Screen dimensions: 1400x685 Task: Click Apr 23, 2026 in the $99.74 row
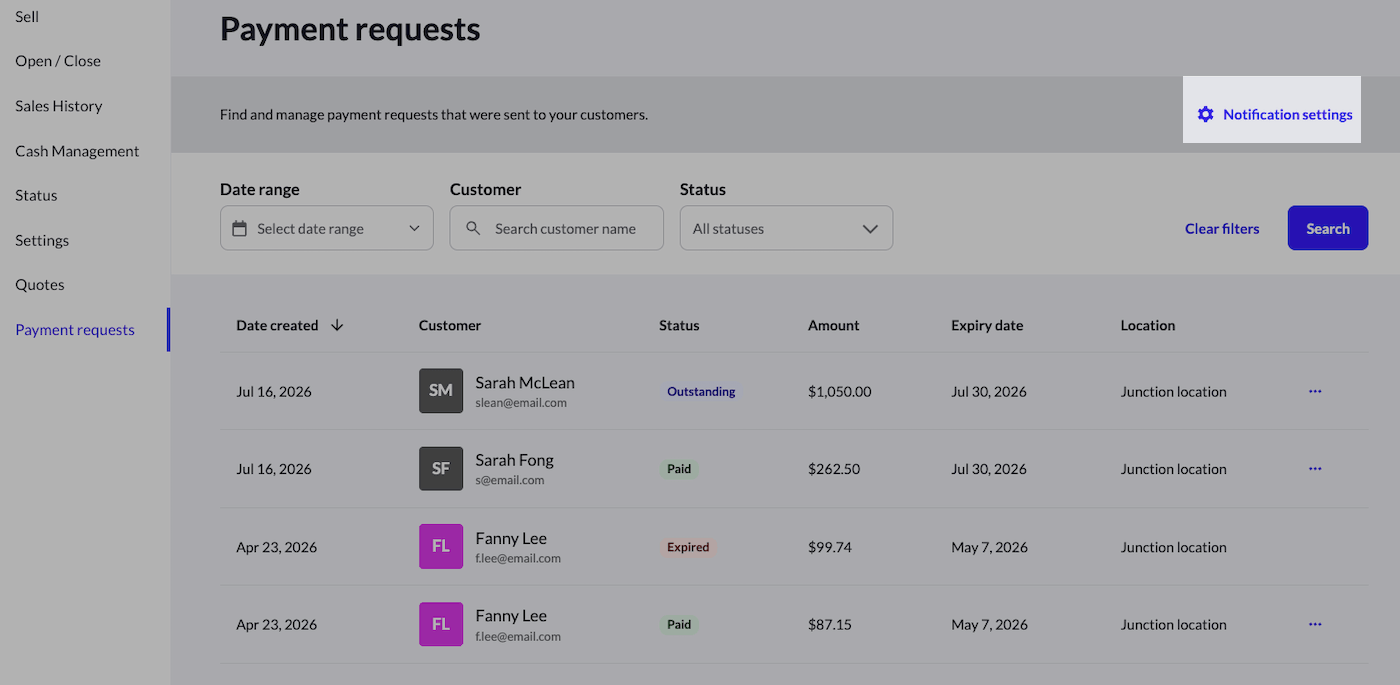[x=277, y=547]
